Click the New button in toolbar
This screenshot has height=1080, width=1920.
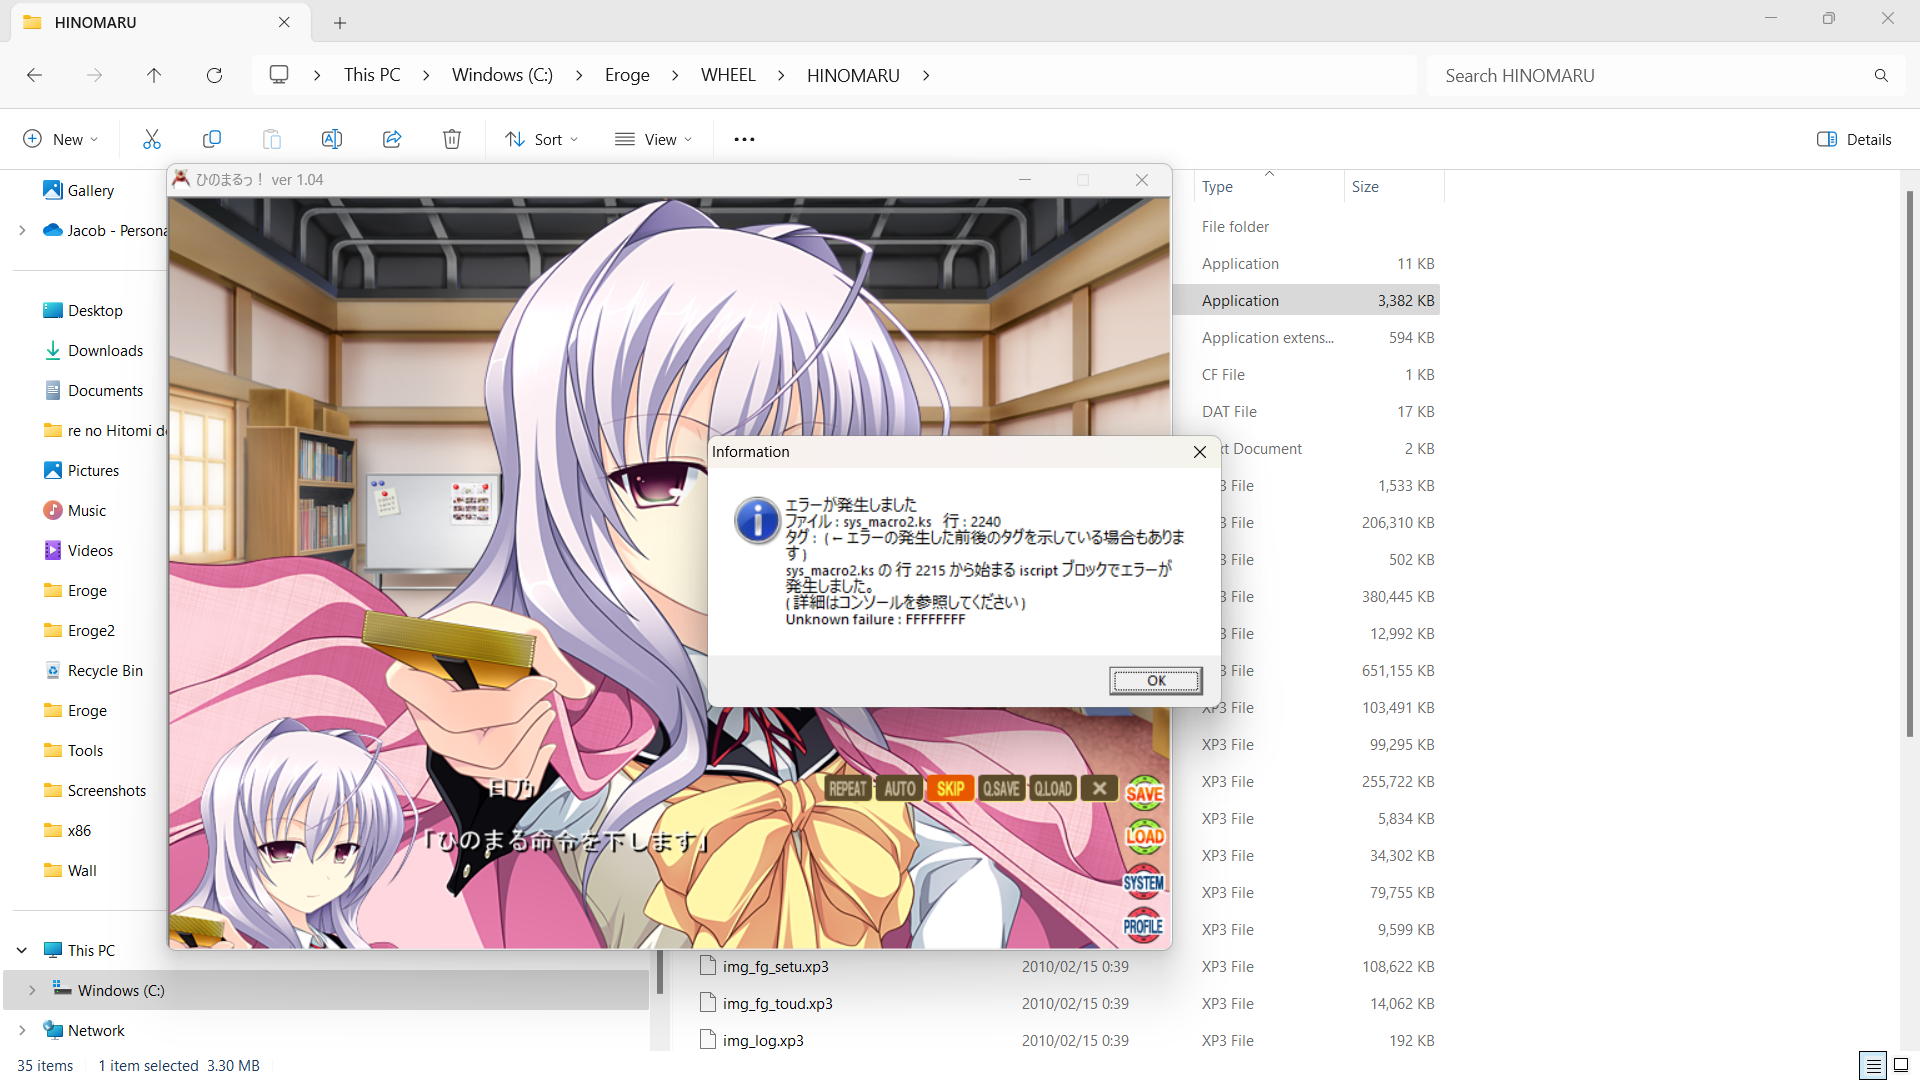(x=60, y=139)
